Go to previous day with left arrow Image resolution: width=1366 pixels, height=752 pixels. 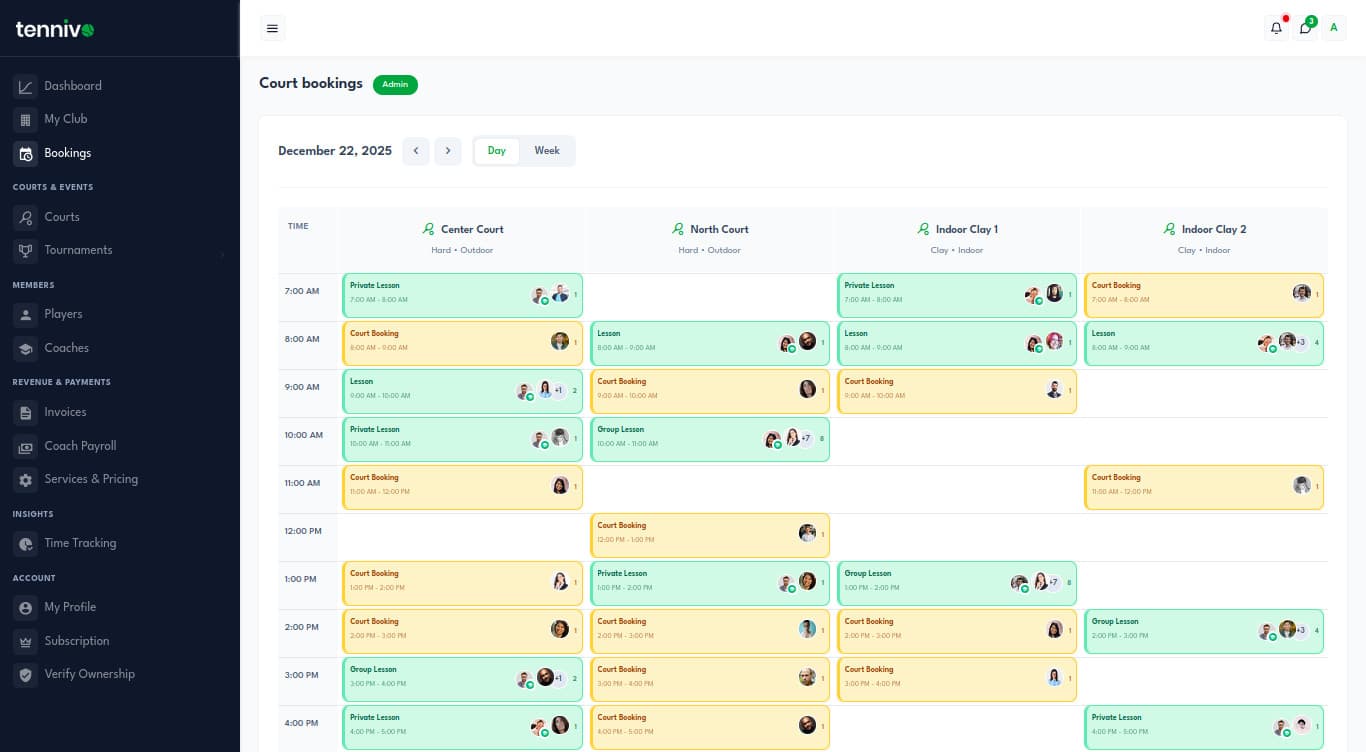click(x=416, y=150)
